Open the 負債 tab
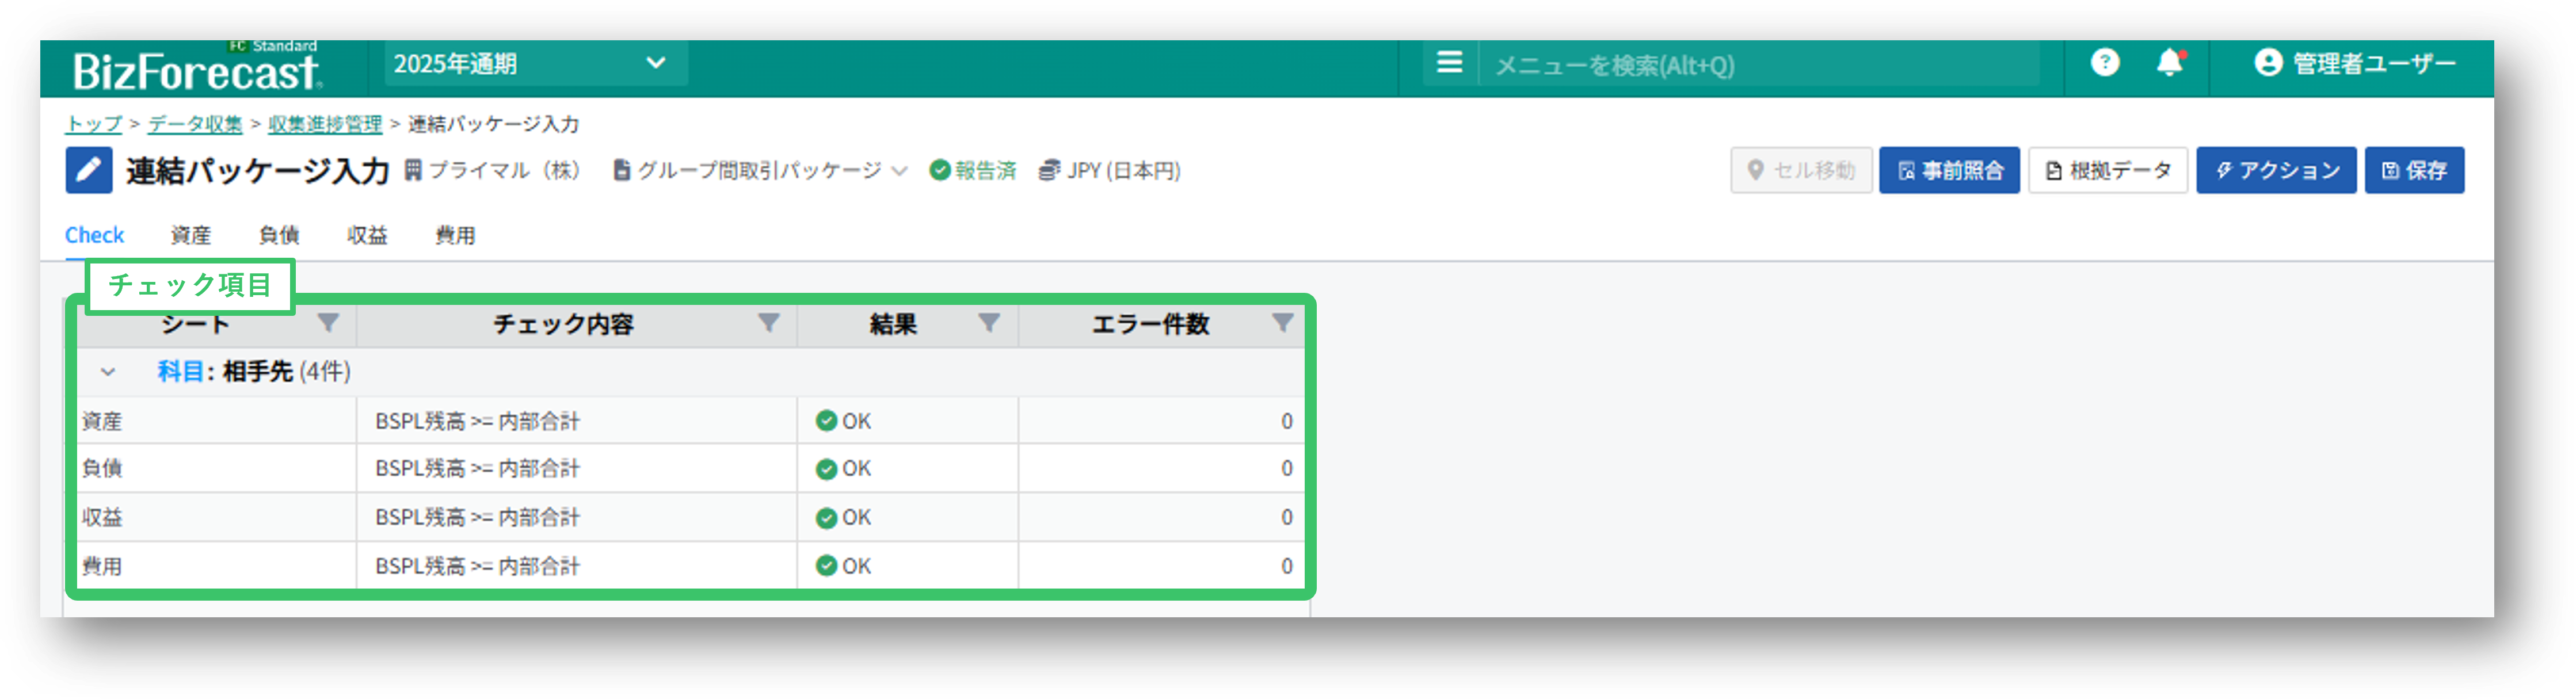 click(x=278, y=235)
